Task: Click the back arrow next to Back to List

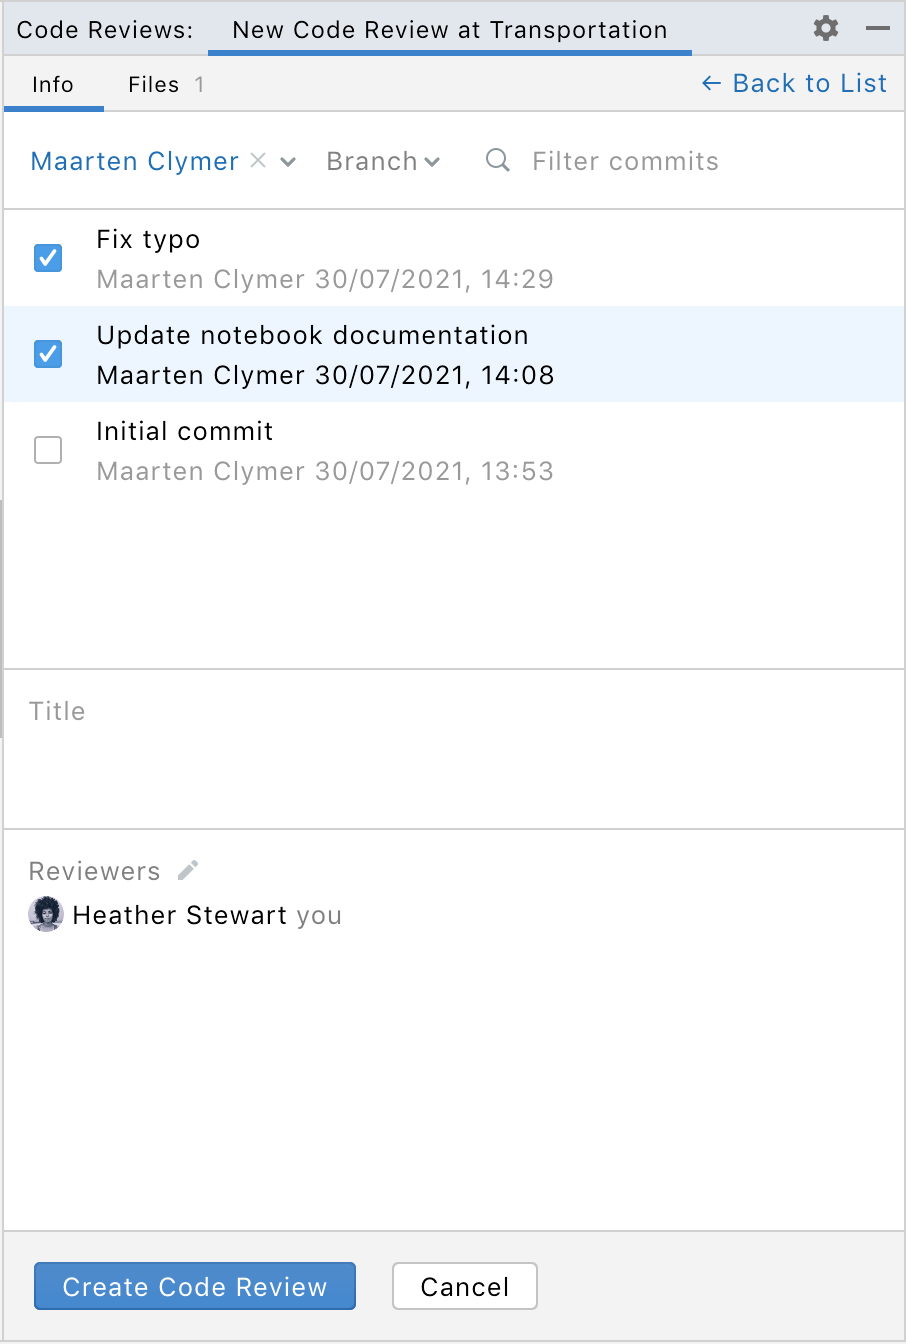Action: click(x=710, y=84)
